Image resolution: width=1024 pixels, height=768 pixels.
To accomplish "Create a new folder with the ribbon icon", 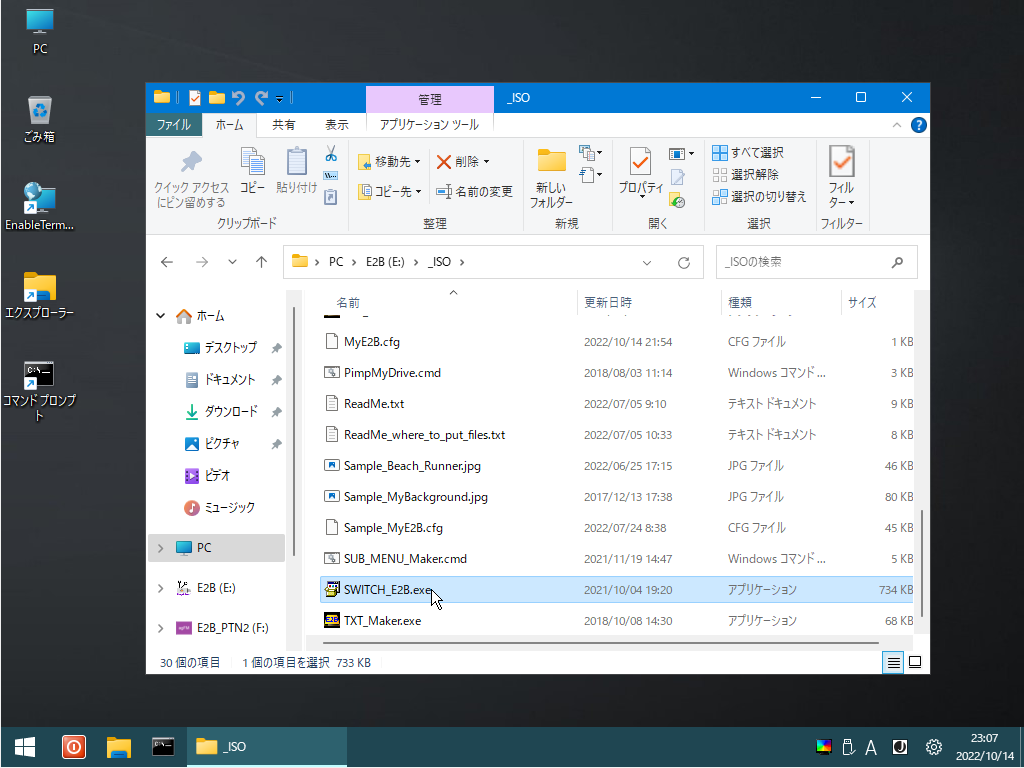I will click(x=551, y=162).
